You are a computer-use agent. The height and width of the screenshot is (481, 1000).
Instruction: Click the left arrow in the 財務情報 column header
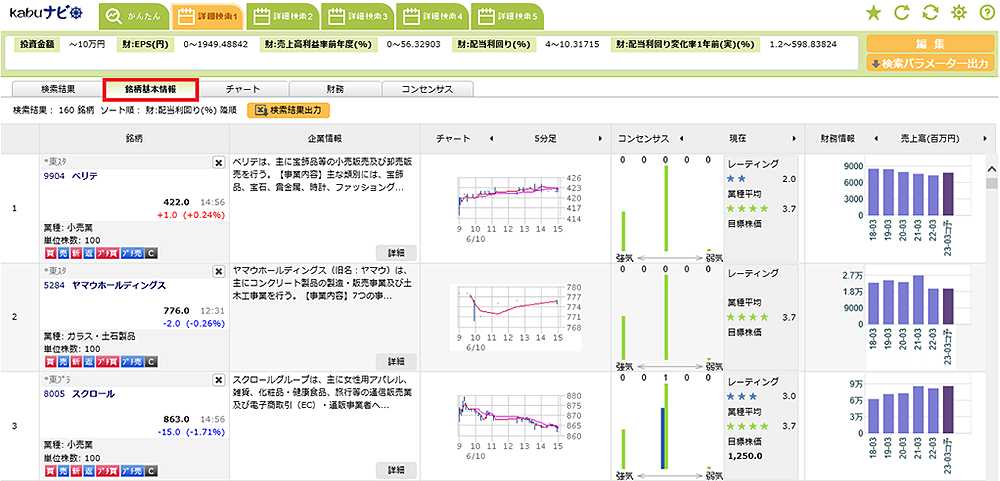tap(875, 138)
